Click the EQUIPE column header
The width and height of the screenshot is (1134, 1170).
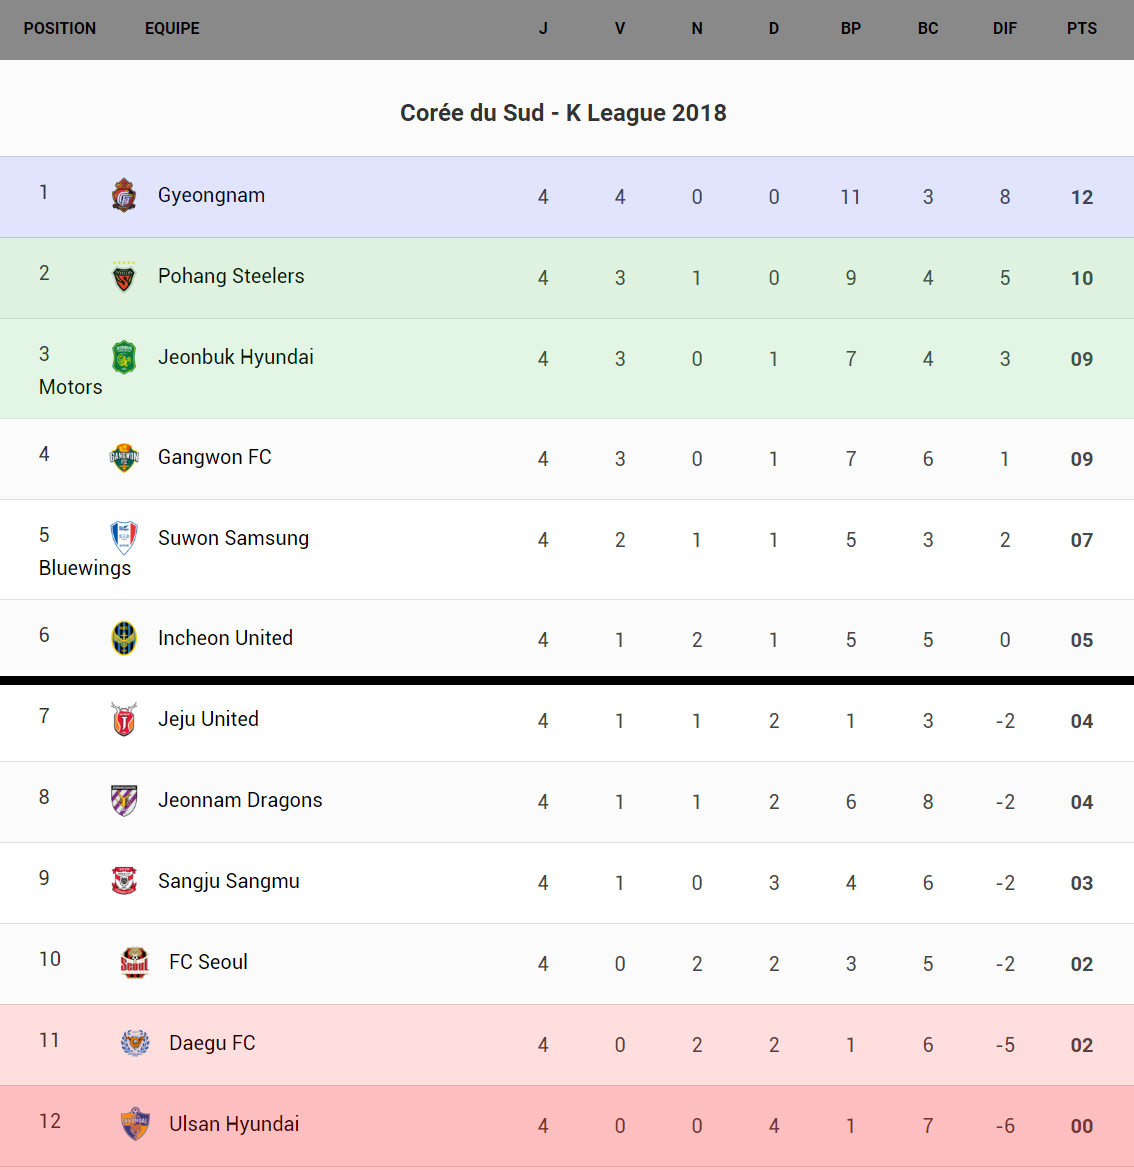click(172, 28)
